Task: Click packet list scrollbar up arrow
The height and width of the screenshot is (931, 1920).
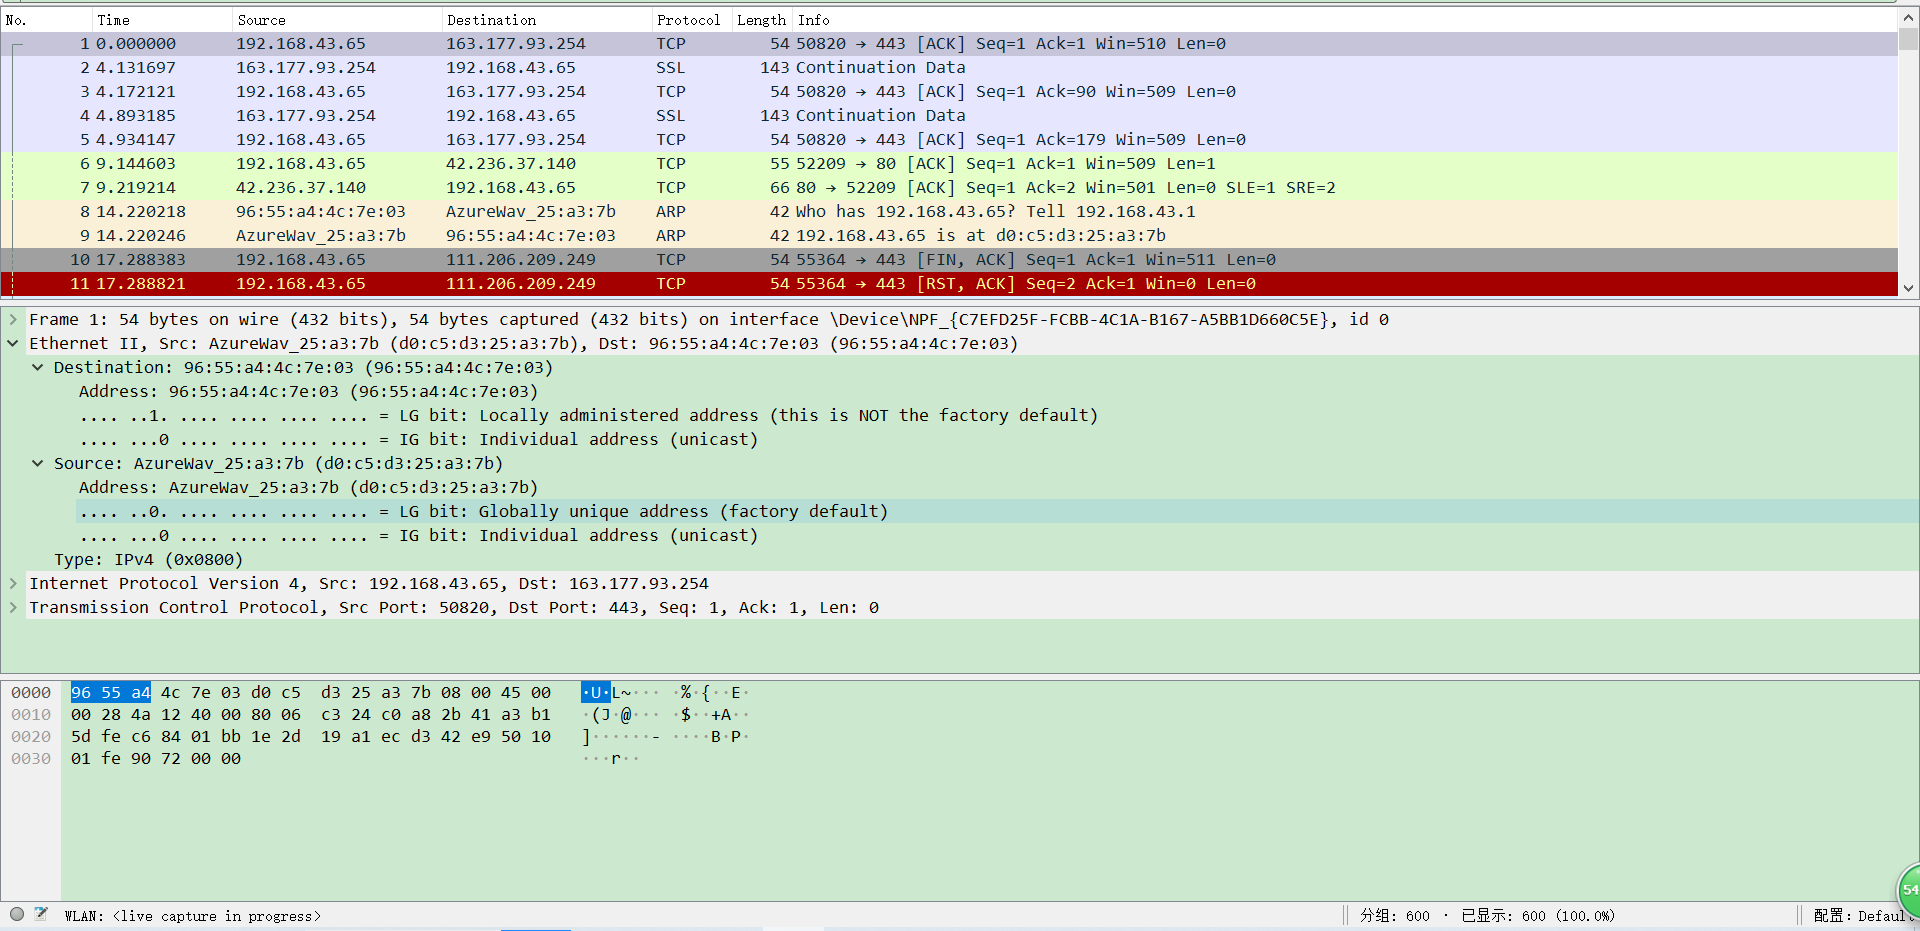Action: (1908, 17)
